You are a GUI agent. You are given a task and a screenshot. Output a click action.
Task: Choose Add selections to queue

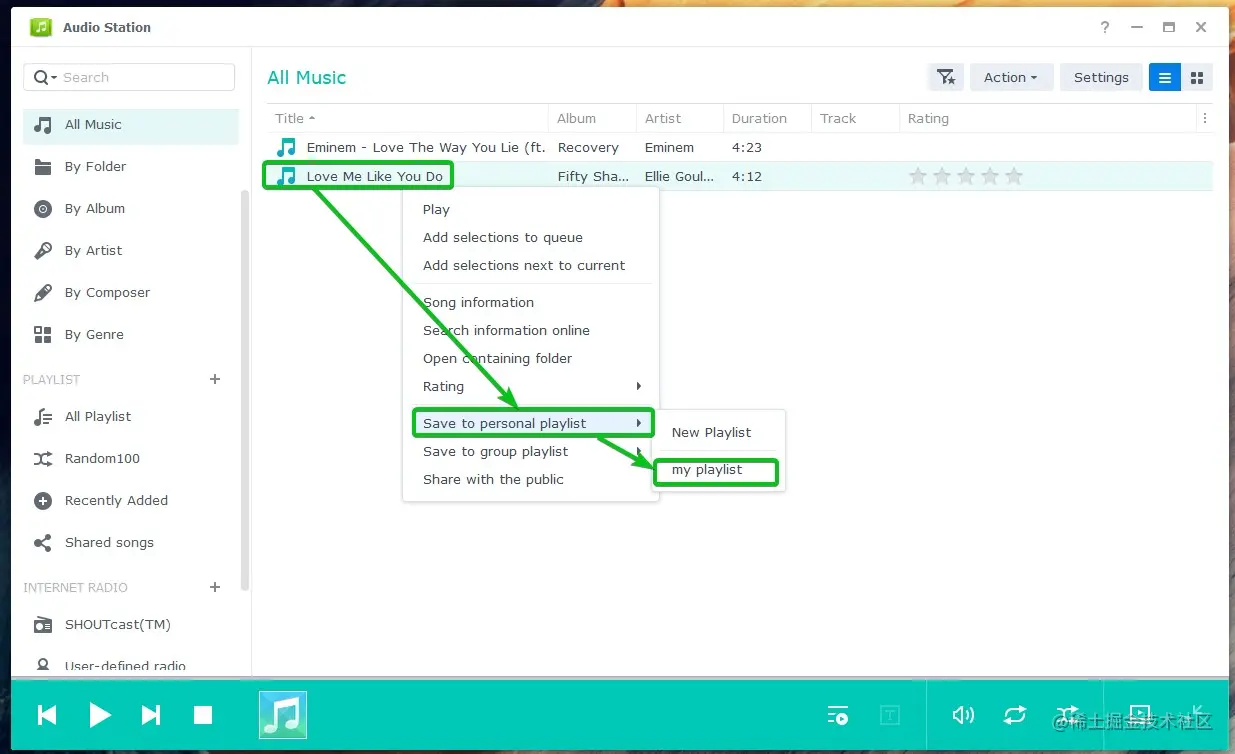tap(531, 237)
